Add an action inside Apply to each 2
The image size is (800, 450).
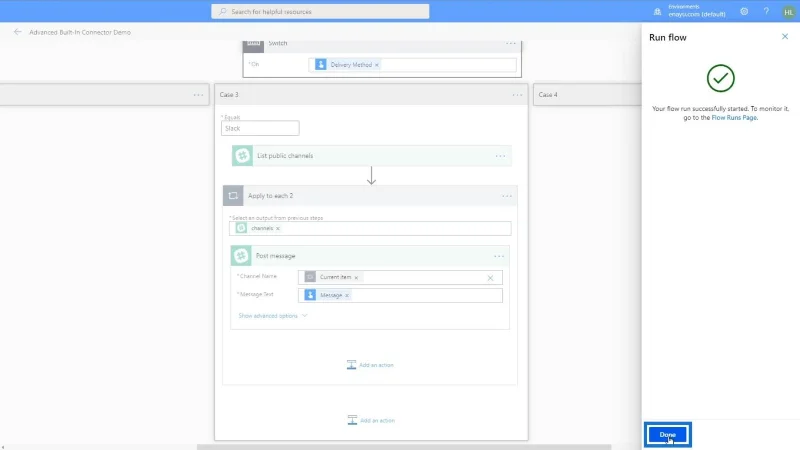click(x=370, y=365)
